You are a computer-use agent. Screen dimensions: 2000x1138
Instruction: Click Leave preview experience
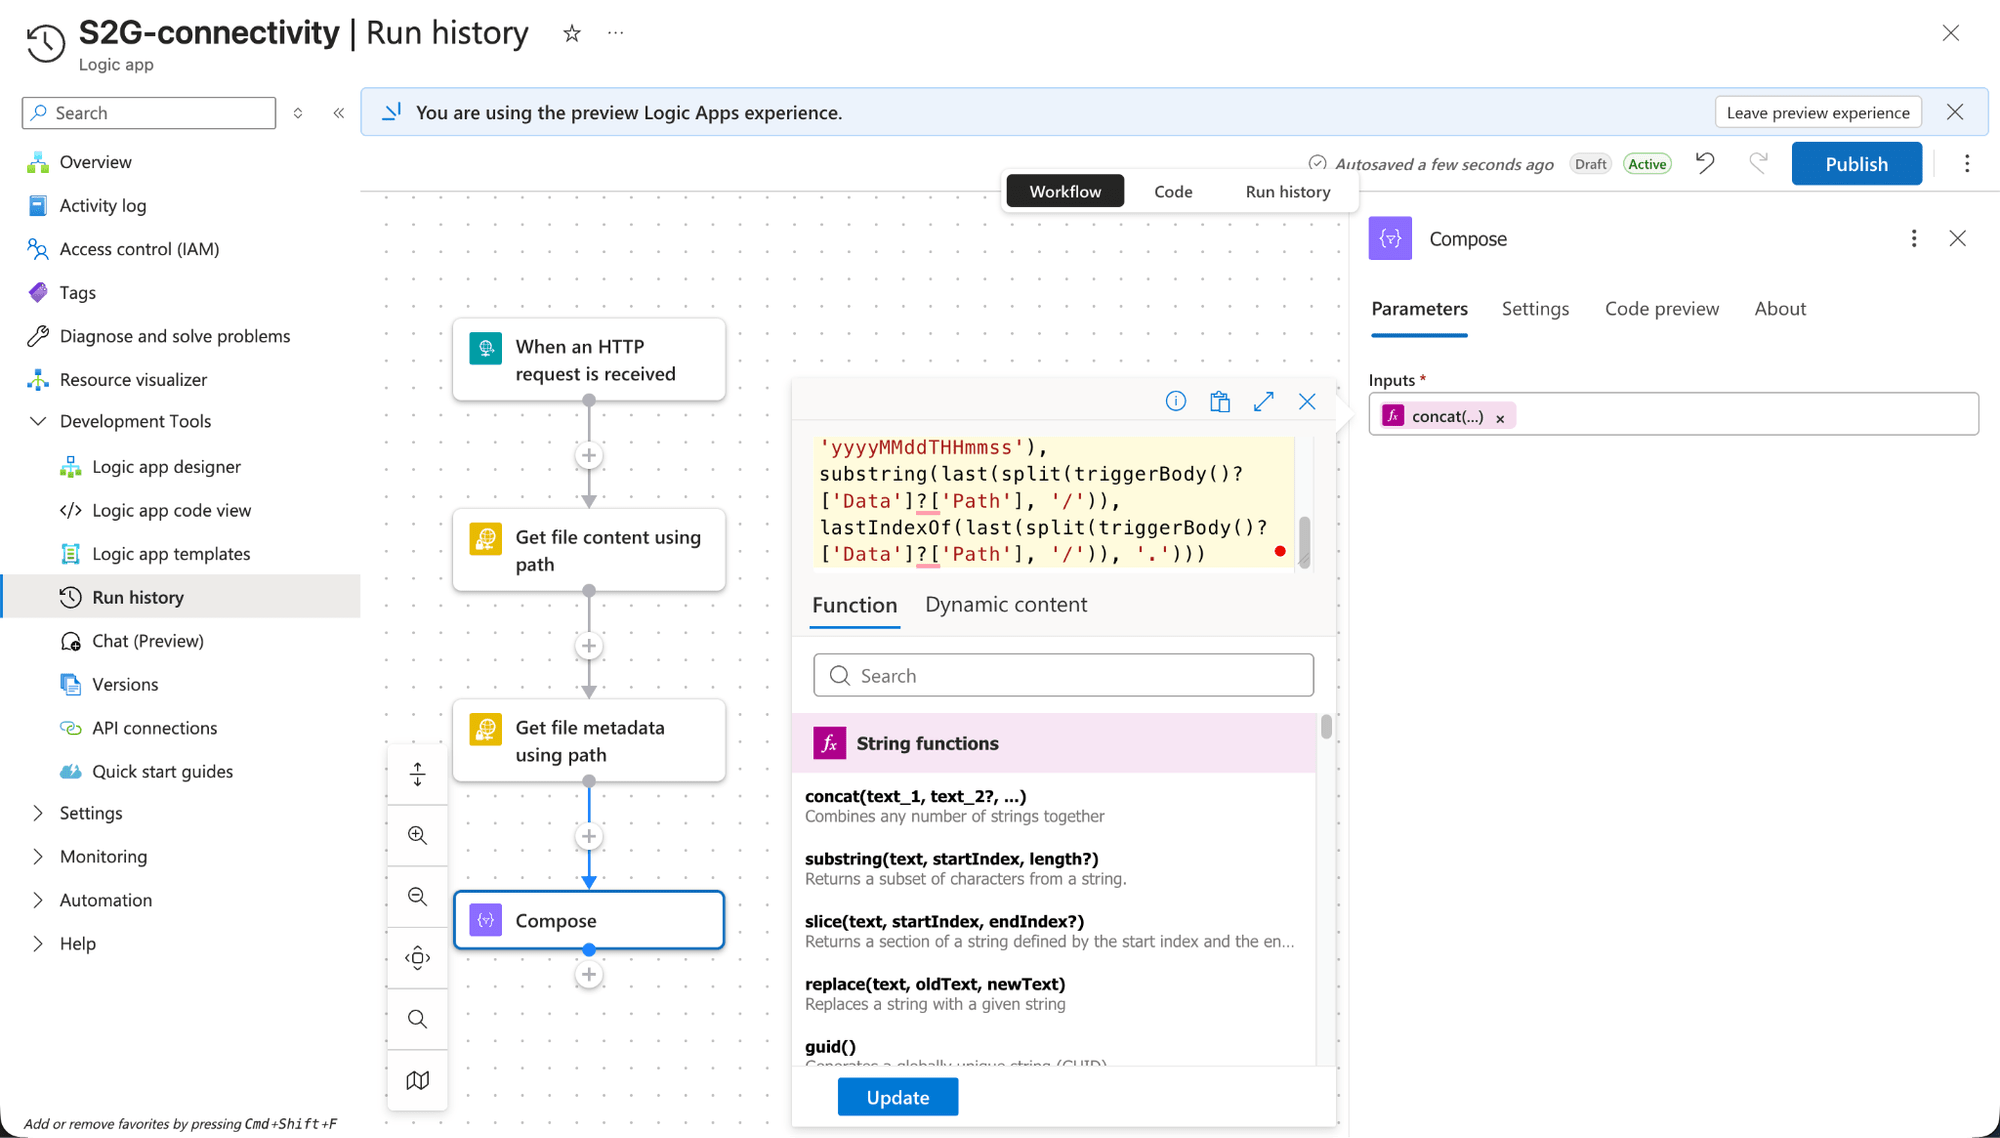click(1818, 112)
